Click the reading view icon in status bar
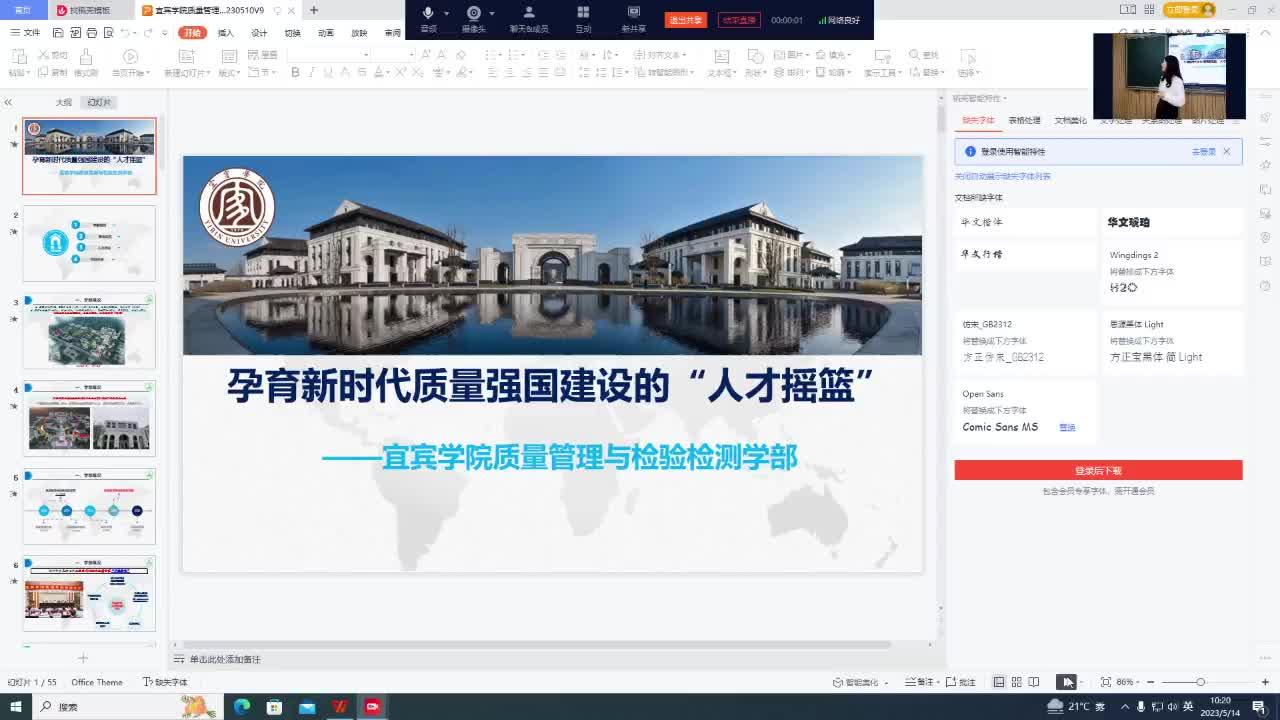Viewport: 1280px width, 720px height. click(1034, 682)
